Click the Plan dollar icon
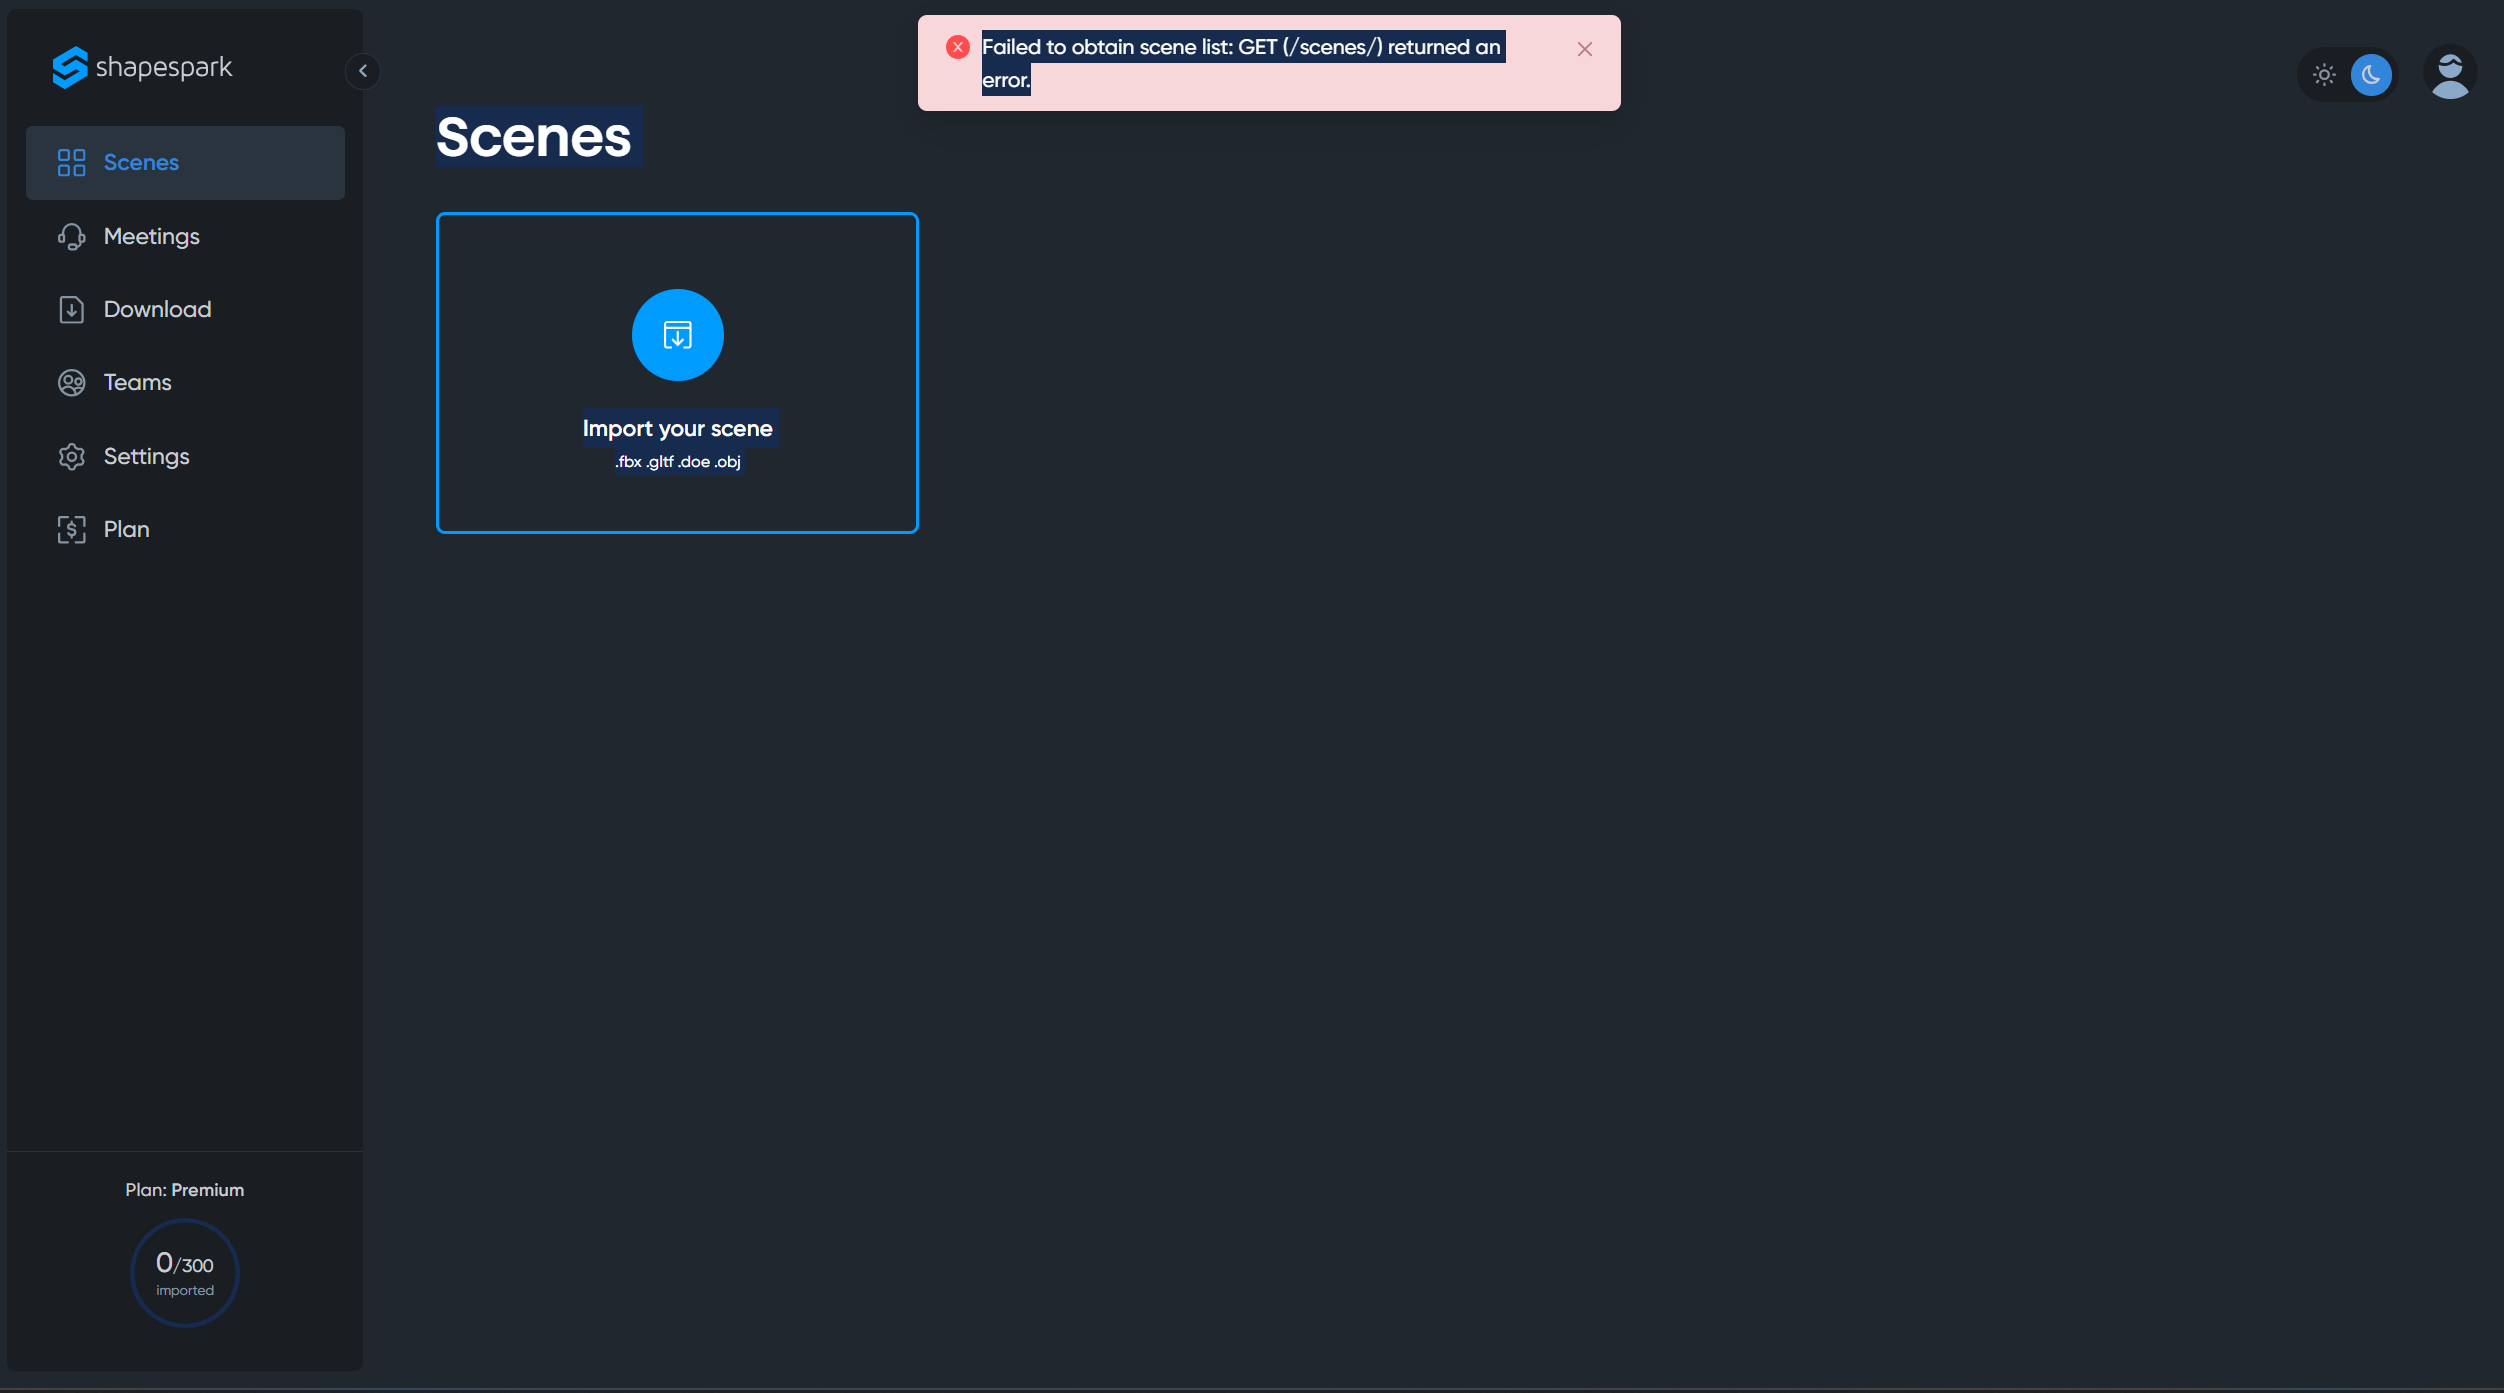2504x1393 pixels. pyautogui.click(x=71, y=530)
